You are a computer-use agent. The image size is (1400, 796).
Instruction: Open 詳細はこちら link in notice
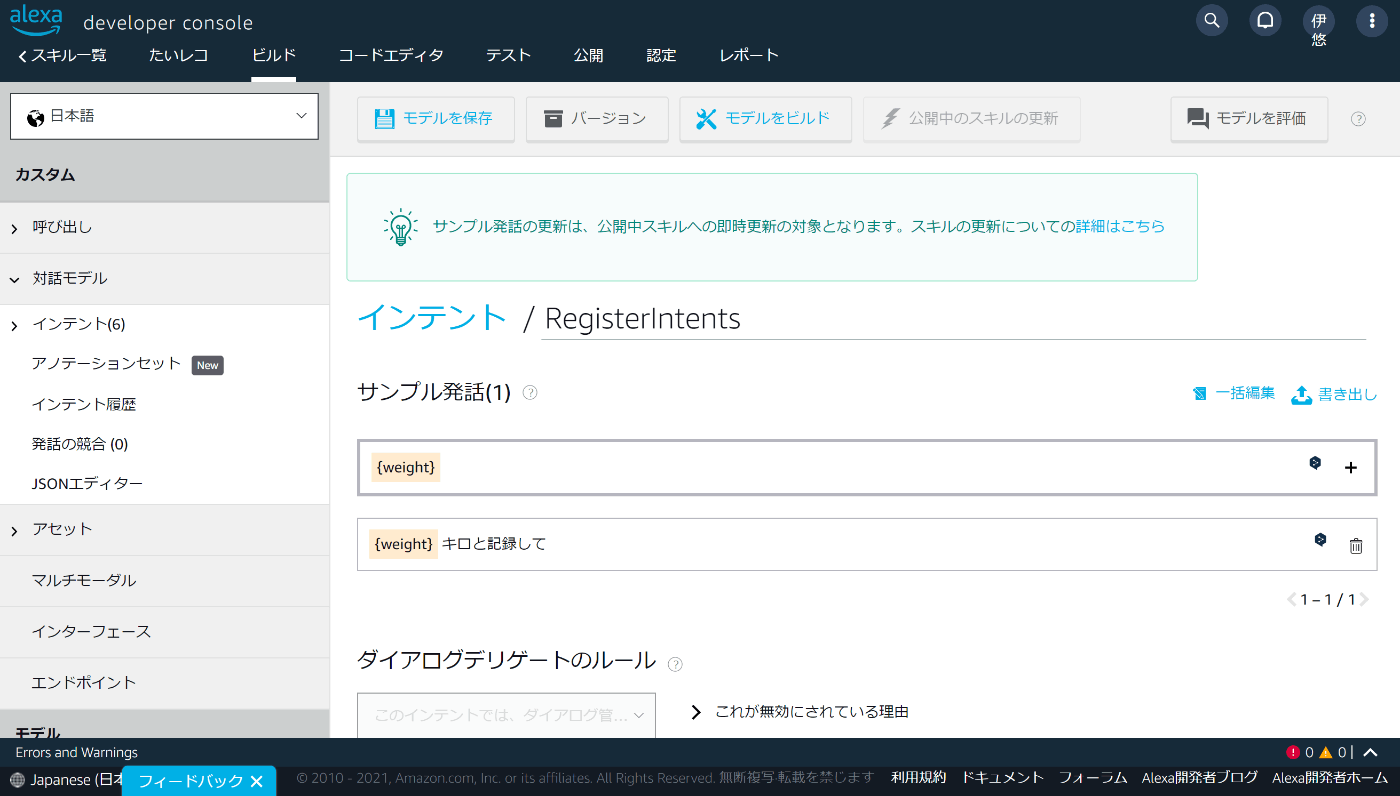pyautogui.click(x=1120, y=226)
